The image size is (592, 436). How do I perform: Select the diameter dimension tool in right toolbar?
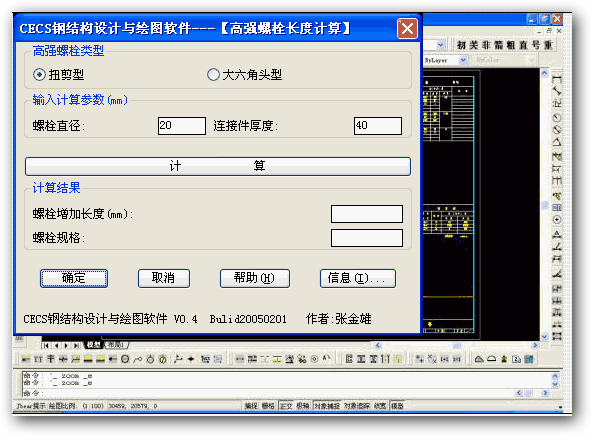click(557, 129)
